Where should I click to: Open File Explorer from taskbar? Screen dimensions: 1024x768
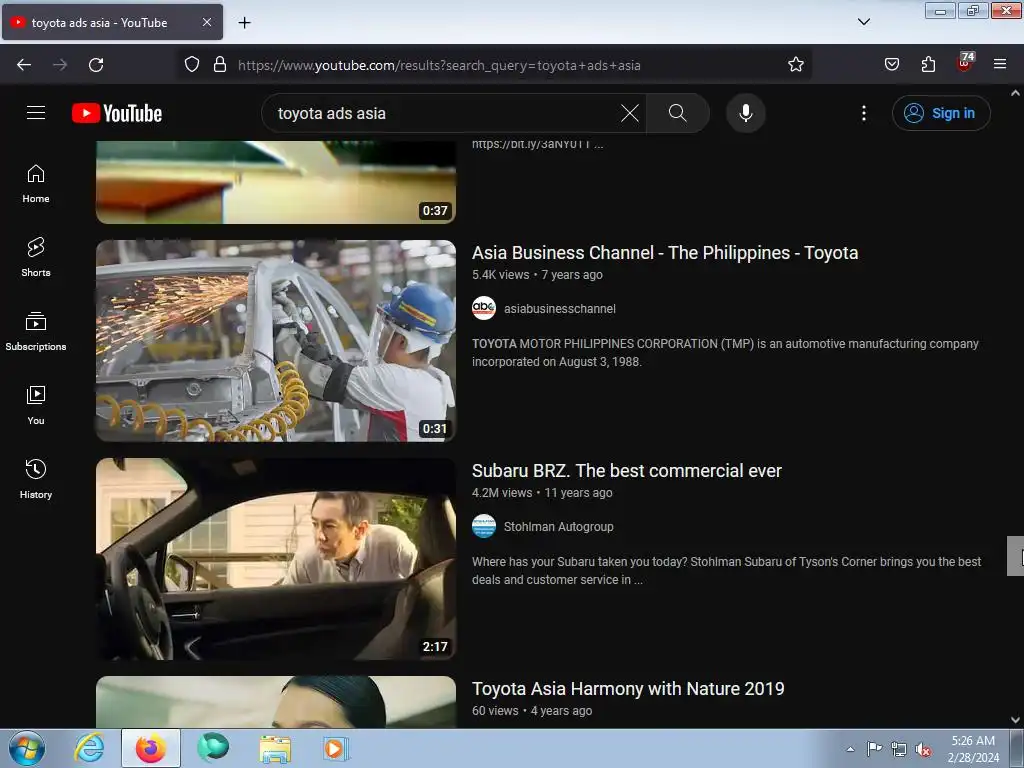(x=275, y=748)
